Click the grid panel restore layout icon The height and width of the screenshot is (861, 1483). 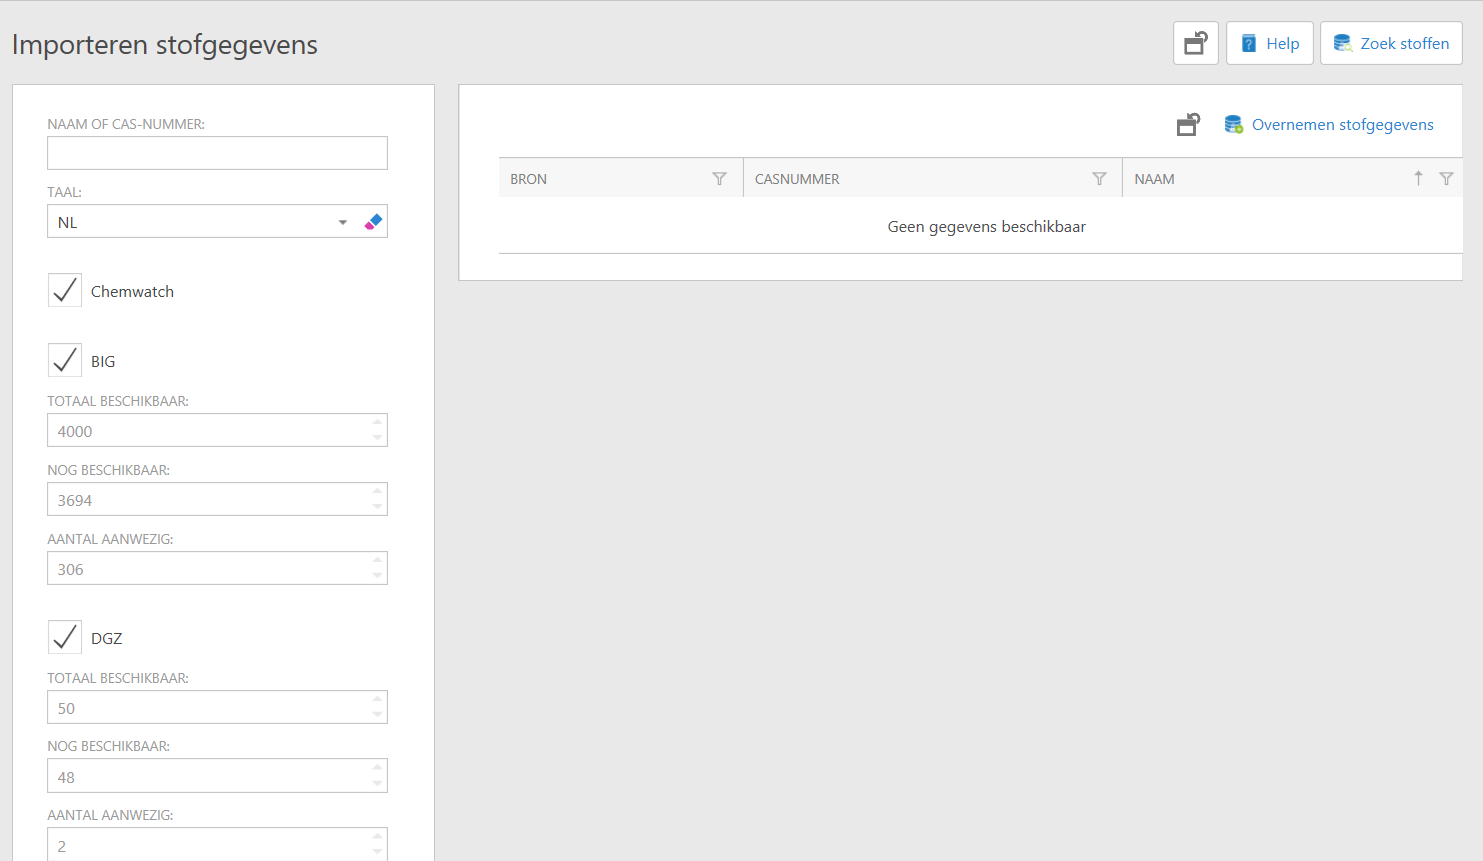[x=1188, y=125]
